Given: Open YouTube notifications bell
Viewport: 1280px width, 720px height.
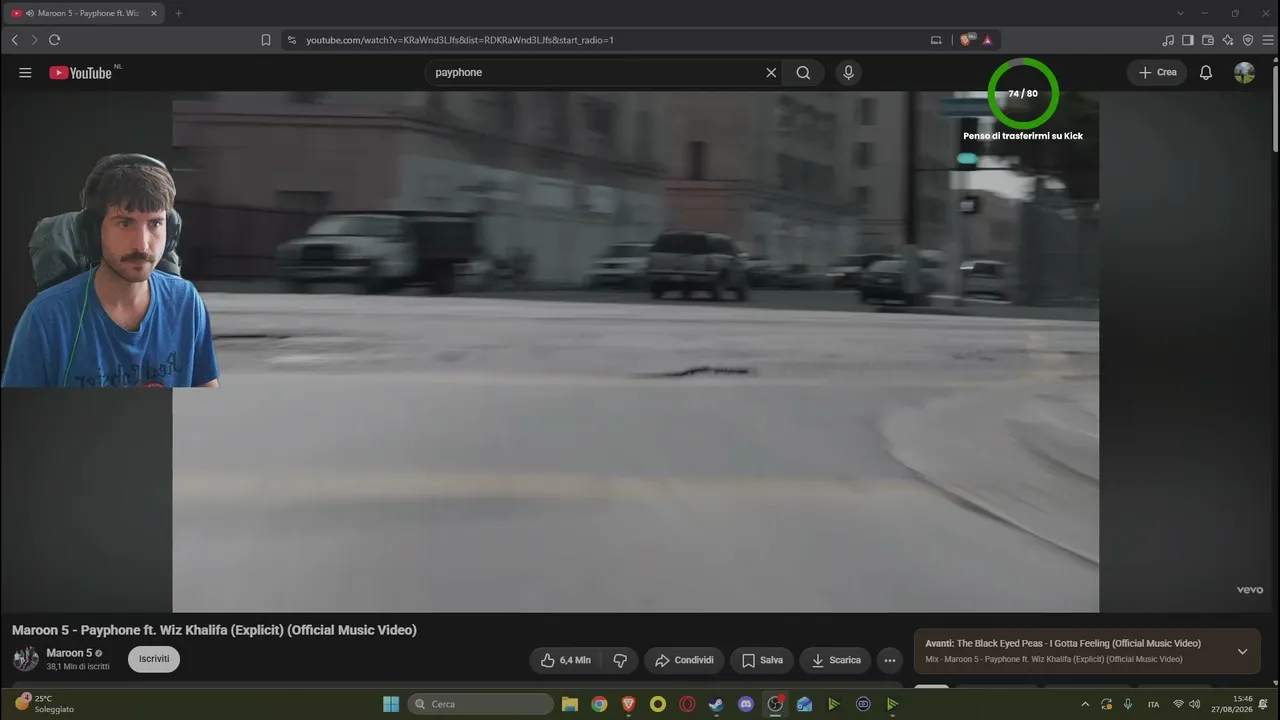Looking at the screenshot, I should (x=1206, y=72).
